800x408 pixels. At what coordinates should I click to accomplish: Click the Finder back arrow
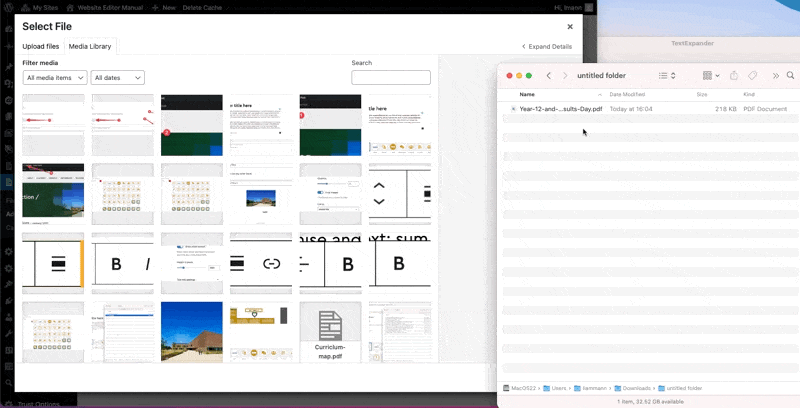(x=548, y=76)
